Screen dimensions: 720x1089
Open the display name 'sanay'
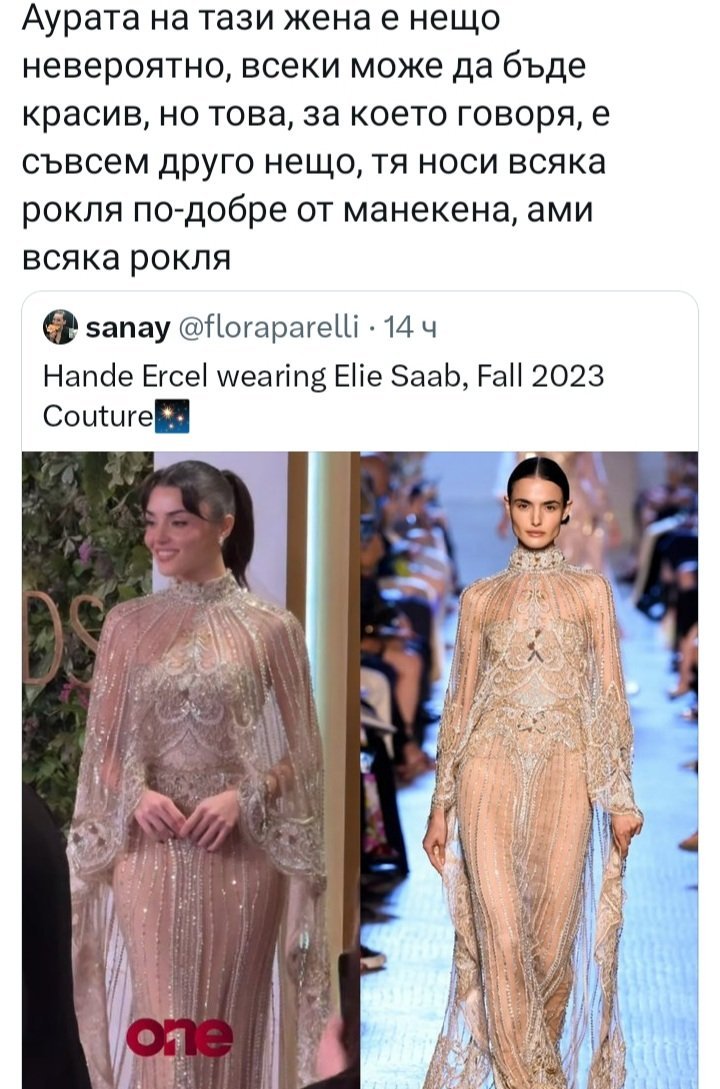pos(128,327)
